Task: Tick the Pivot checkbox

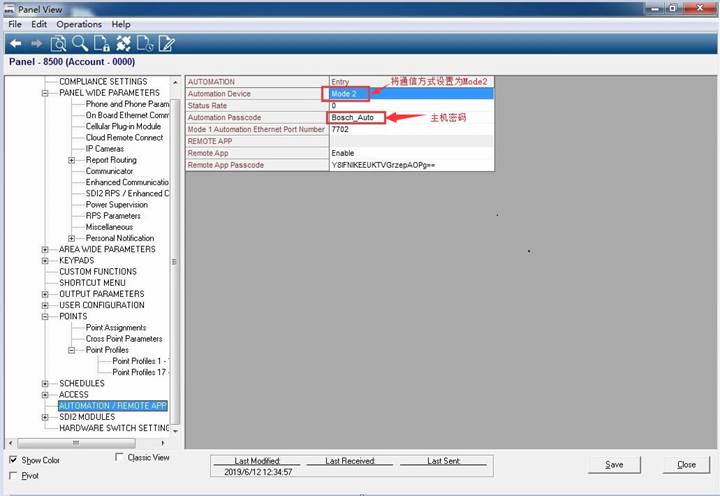Action: coord(13,476)
